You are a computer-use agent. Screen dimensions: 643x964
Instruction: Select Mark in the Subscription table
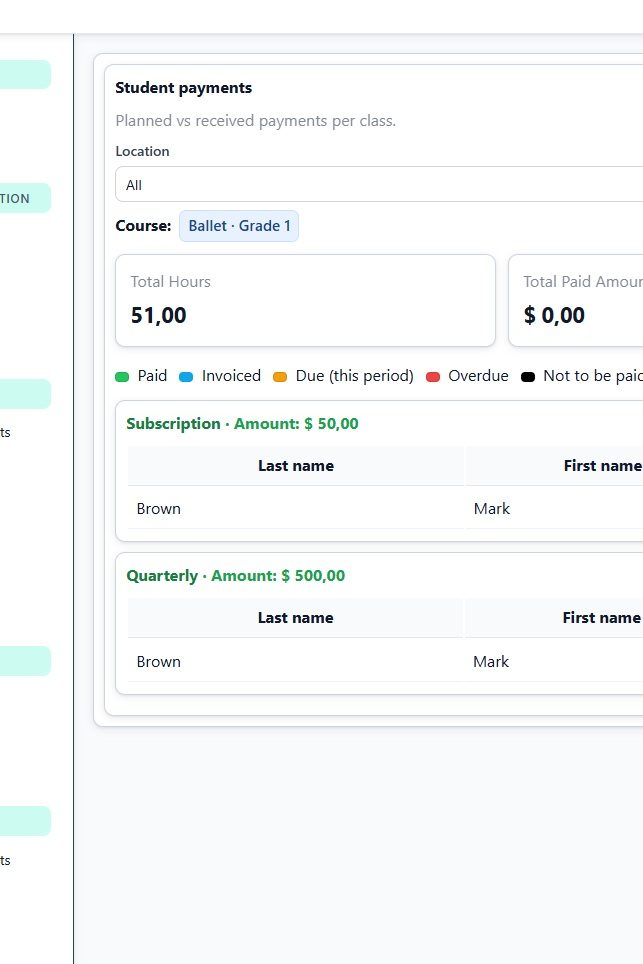point(491,509)
